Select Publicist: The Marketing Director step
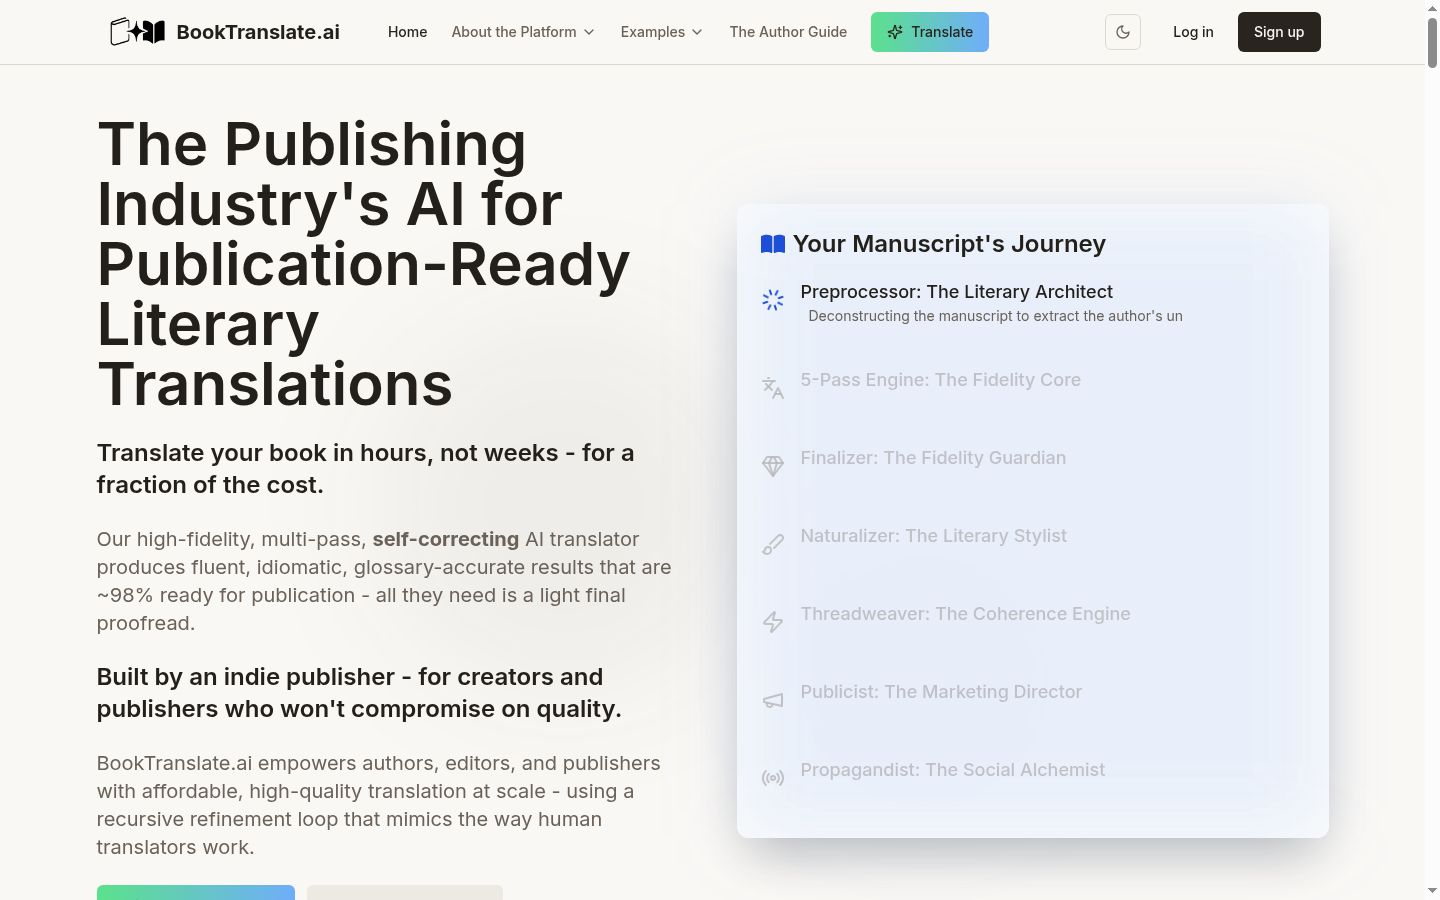1440x900 pixels. click(941, 692)
